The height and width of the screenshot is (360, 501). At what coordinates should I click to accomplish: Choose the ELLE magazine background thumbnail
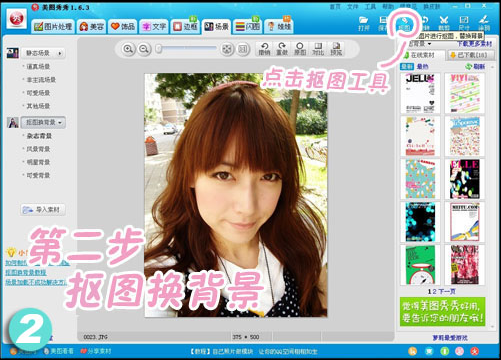(x=464, y=179)
